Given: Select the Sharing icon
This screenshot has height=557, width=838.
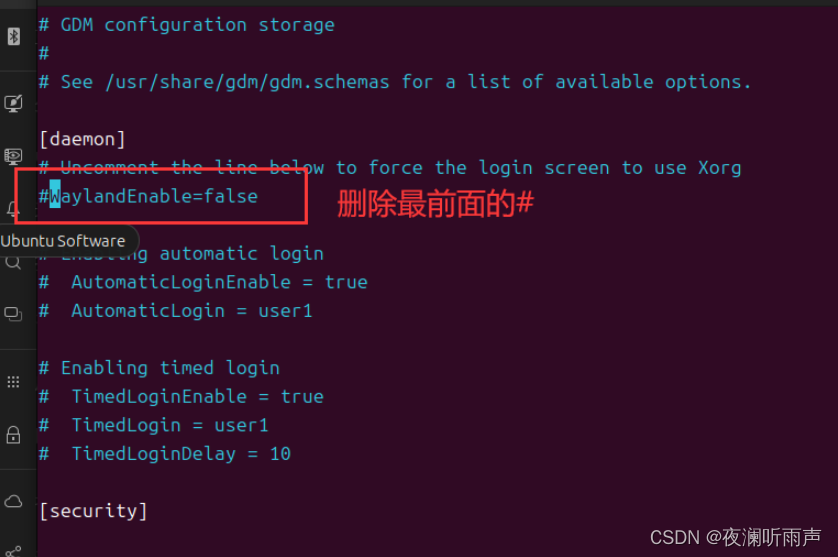Looking at the screenshot, I should coord(13,551).
